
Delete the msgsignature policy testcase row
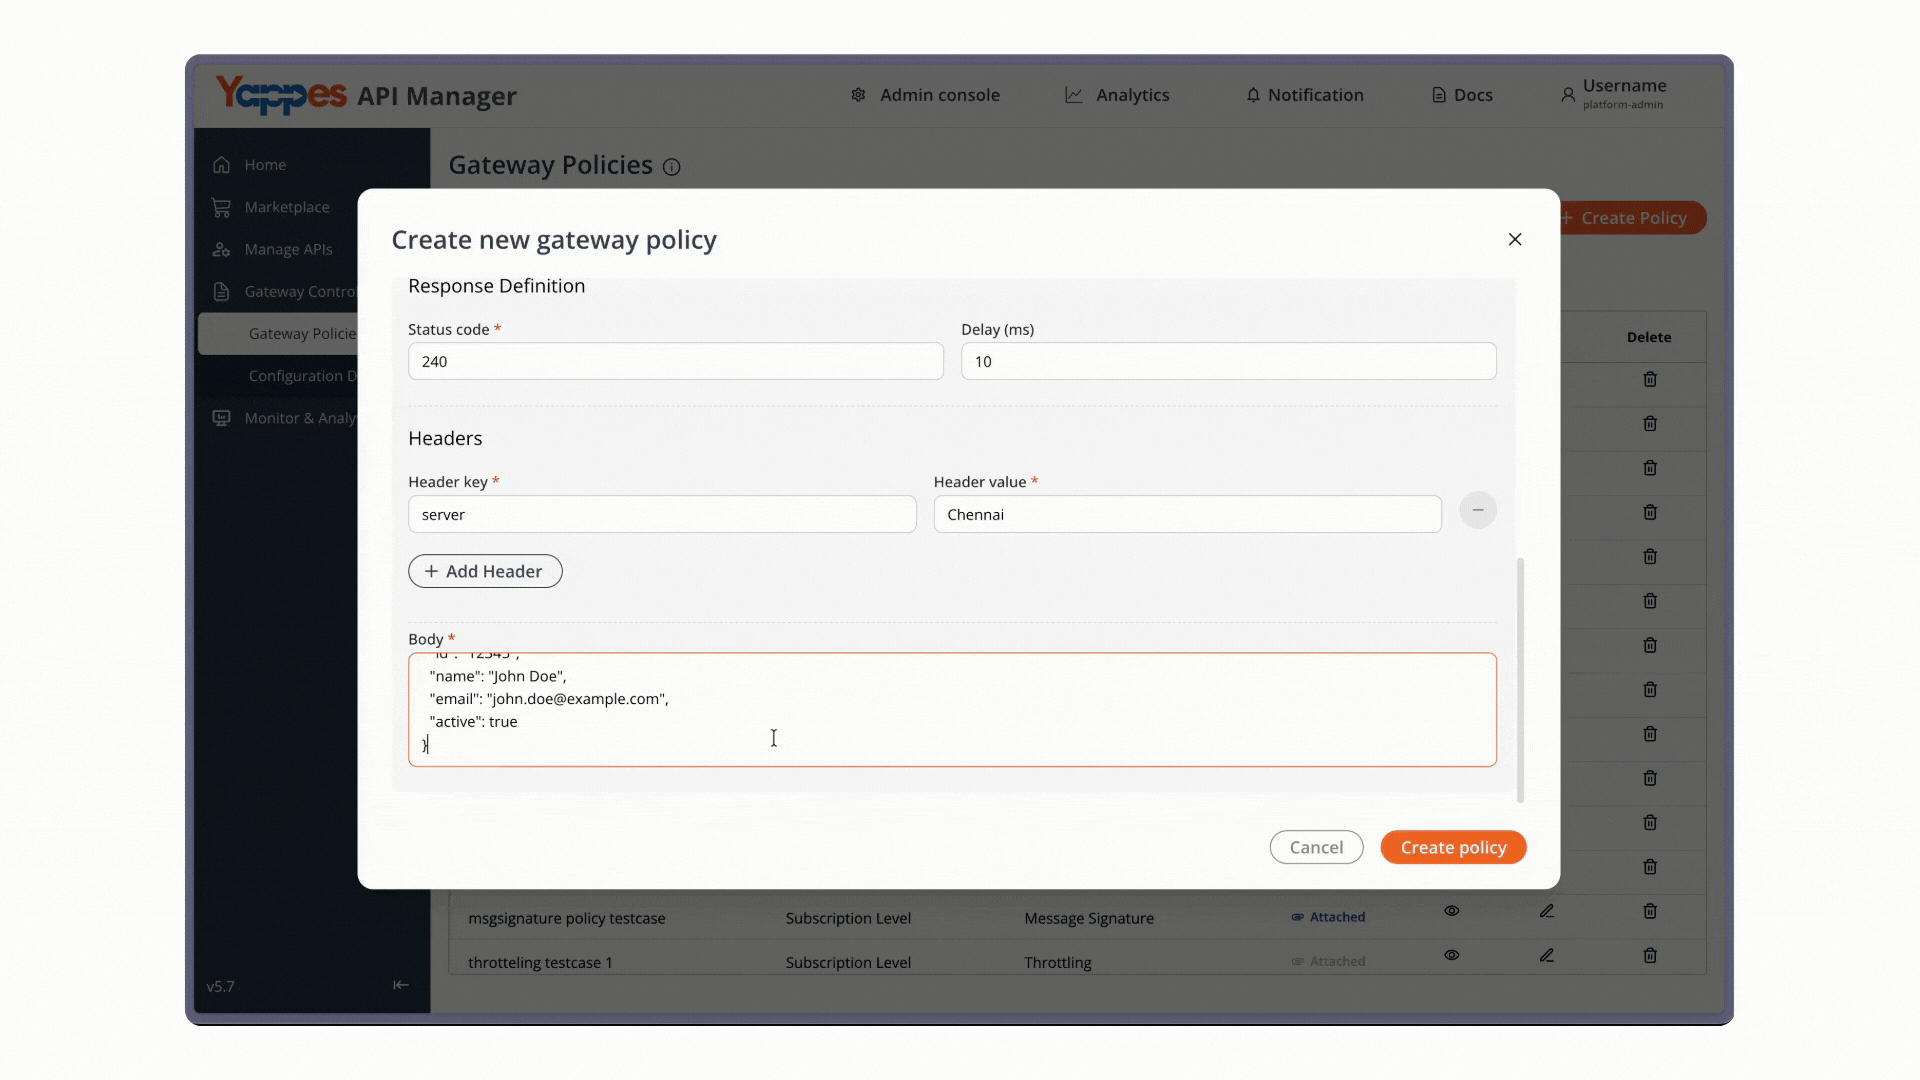coord(1650,911)
